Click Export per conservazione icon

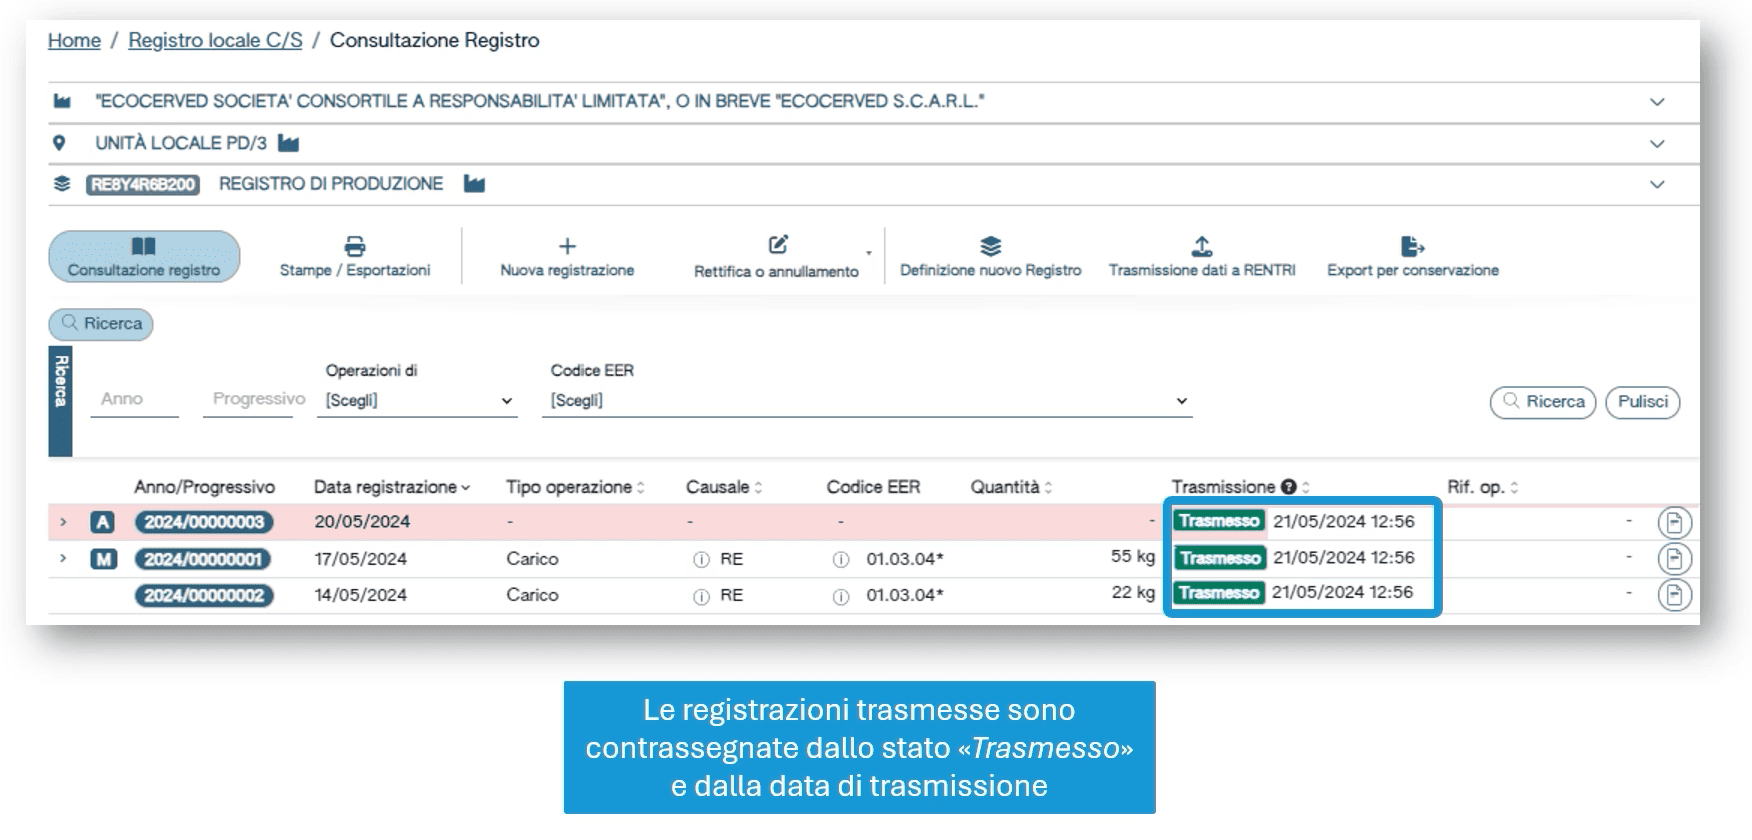[x=1412, y=246]
